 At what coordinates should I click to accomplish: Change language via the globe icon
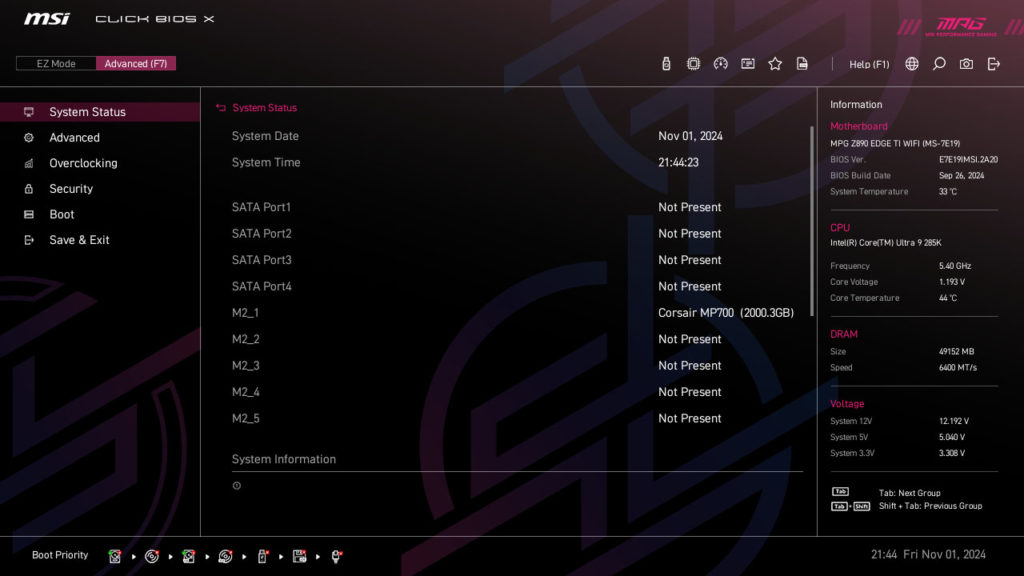pos(911,63)
